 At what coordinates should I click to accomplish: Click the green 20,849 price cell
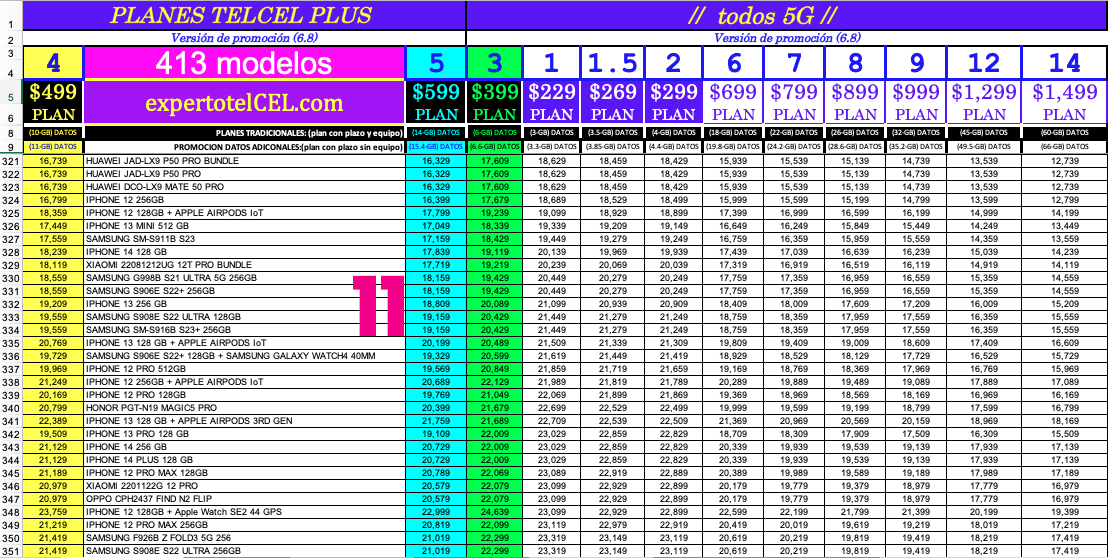[x=495, y=369]
